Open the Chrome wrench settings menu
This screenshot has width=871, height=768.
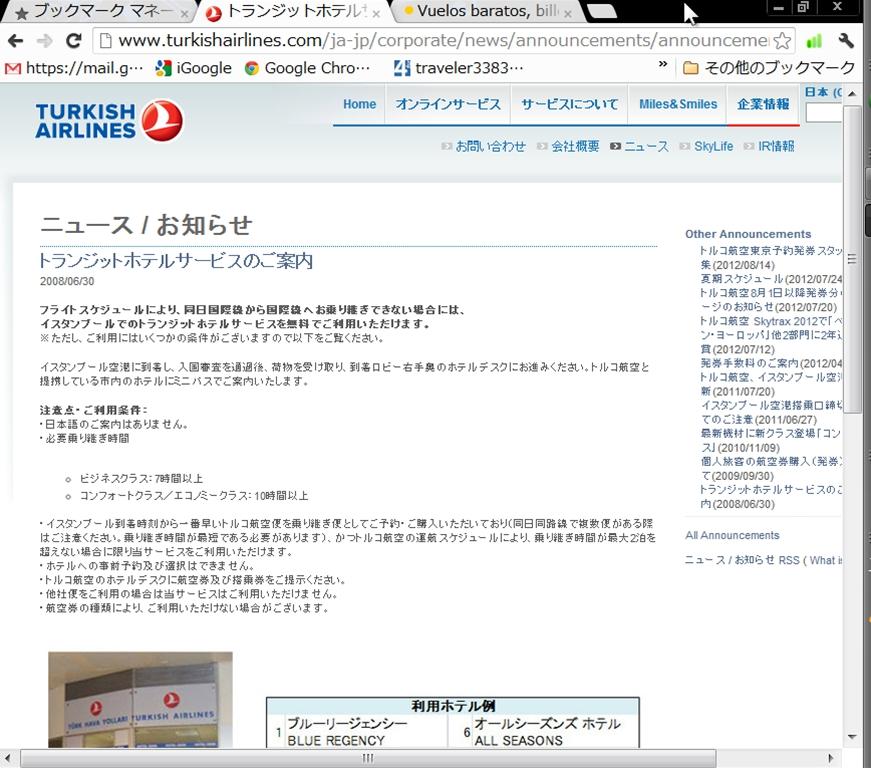[846, 41]
